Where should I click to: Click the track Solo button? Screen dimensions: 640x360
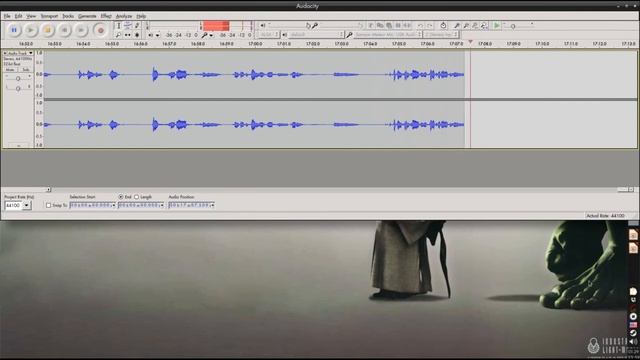tap(25, 70)
